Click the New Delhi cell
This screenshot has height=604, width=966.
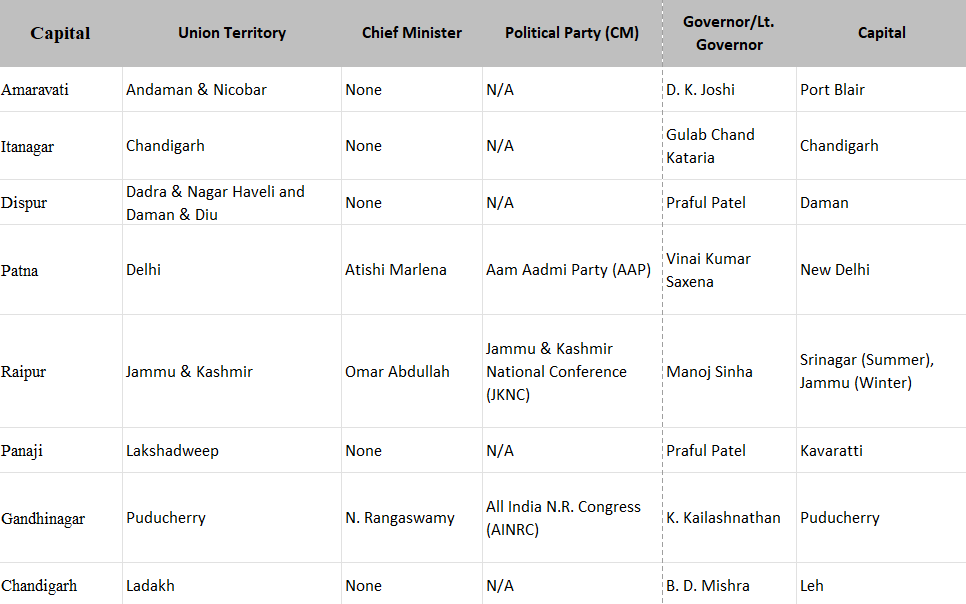coord(835,270)
